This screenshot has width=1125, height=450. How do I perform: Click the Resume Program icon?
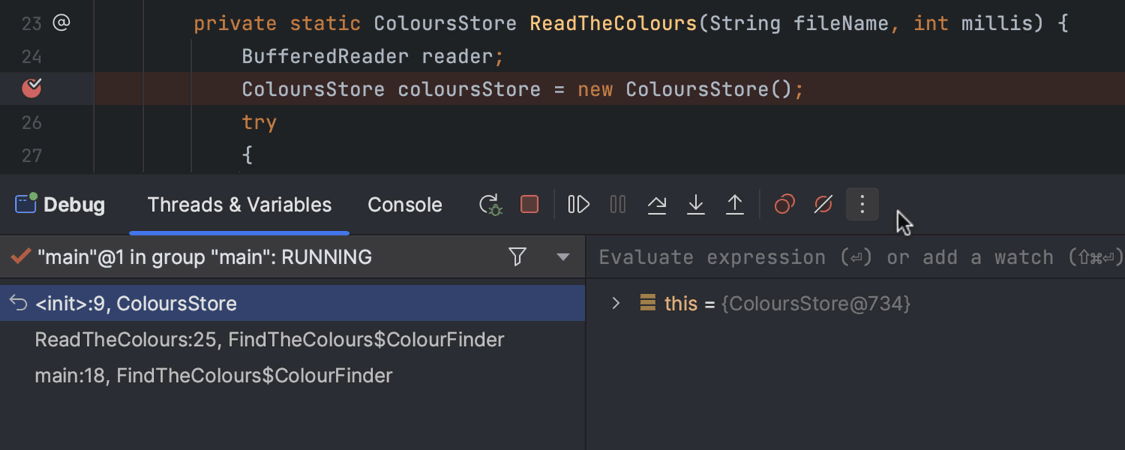click(x=578, y=205)
